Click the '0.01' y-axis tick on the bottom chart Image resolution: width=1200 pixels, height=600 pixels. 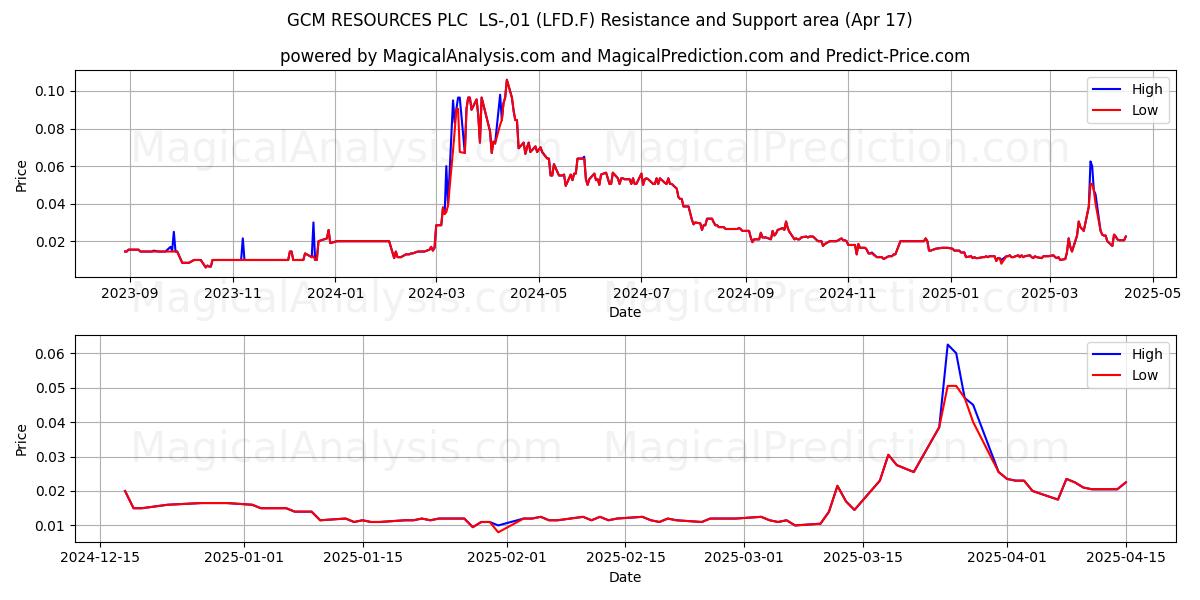click(51, 526)
